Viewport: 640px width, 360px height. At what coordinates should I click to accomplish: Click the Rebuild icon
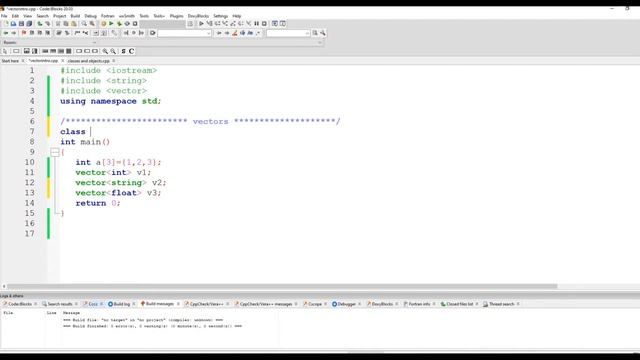point(127,24)
